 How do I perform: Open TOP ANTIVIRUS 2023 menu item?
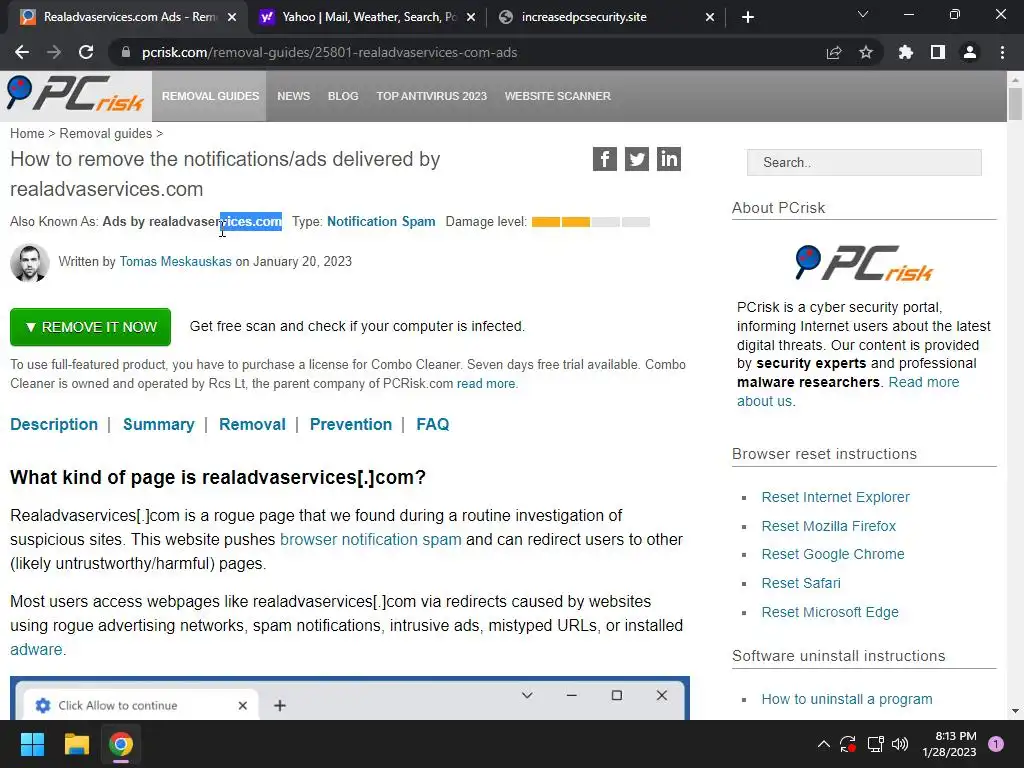(432, 96)
